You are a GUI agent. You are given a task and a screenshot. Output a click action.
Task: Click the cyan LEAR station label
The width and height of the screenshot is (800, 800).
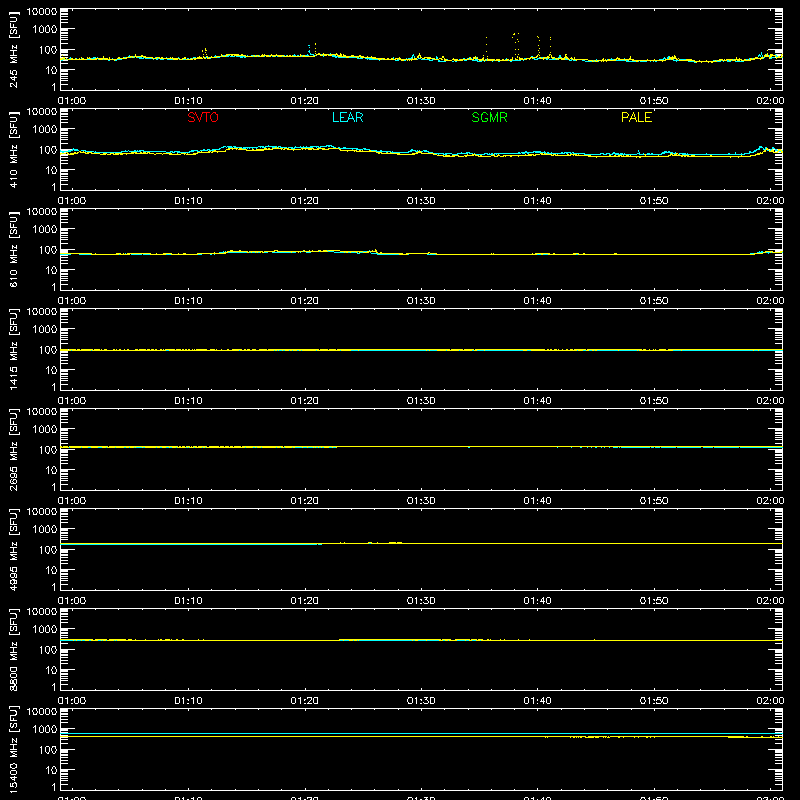click(347, 117)
